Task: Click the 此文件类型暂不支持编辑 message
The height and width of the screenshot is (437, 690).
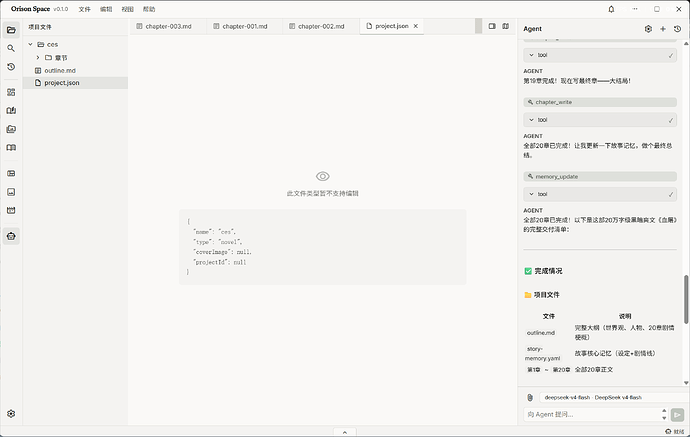Action: pyautogui.click(x=323, y=193)
